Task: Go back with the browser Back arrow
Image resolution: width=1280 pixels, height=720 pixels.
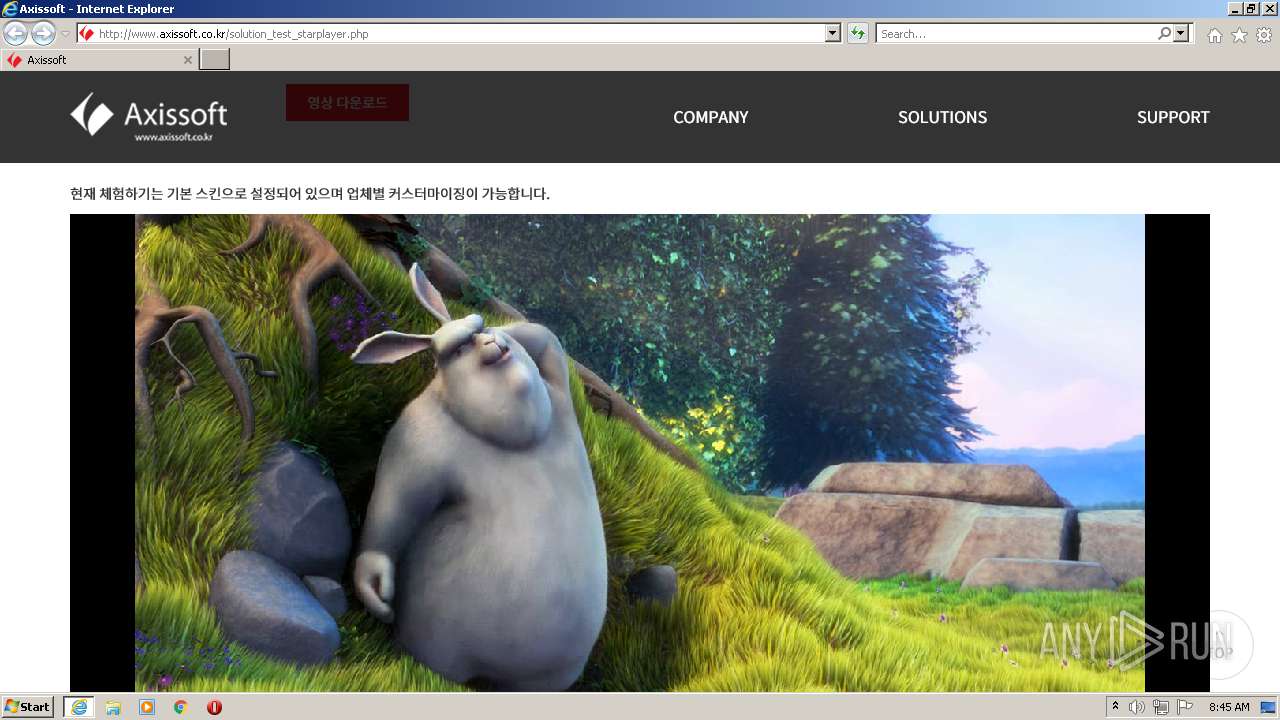Action: click(x=15, y=33)
